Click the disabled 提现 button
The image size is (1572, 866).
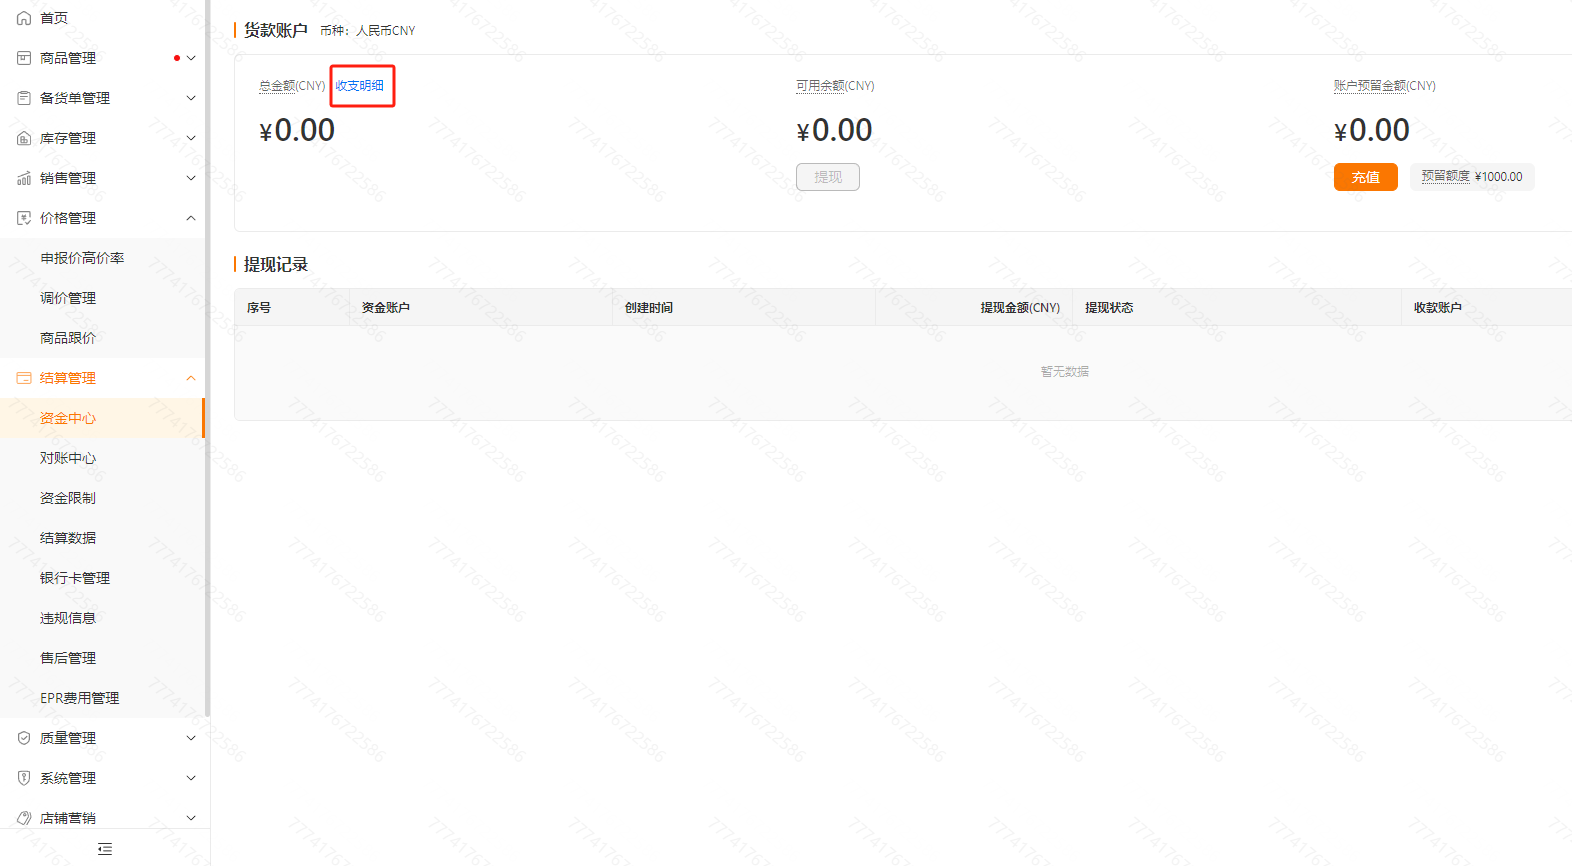pyautogui.click(x=828, y=177)
